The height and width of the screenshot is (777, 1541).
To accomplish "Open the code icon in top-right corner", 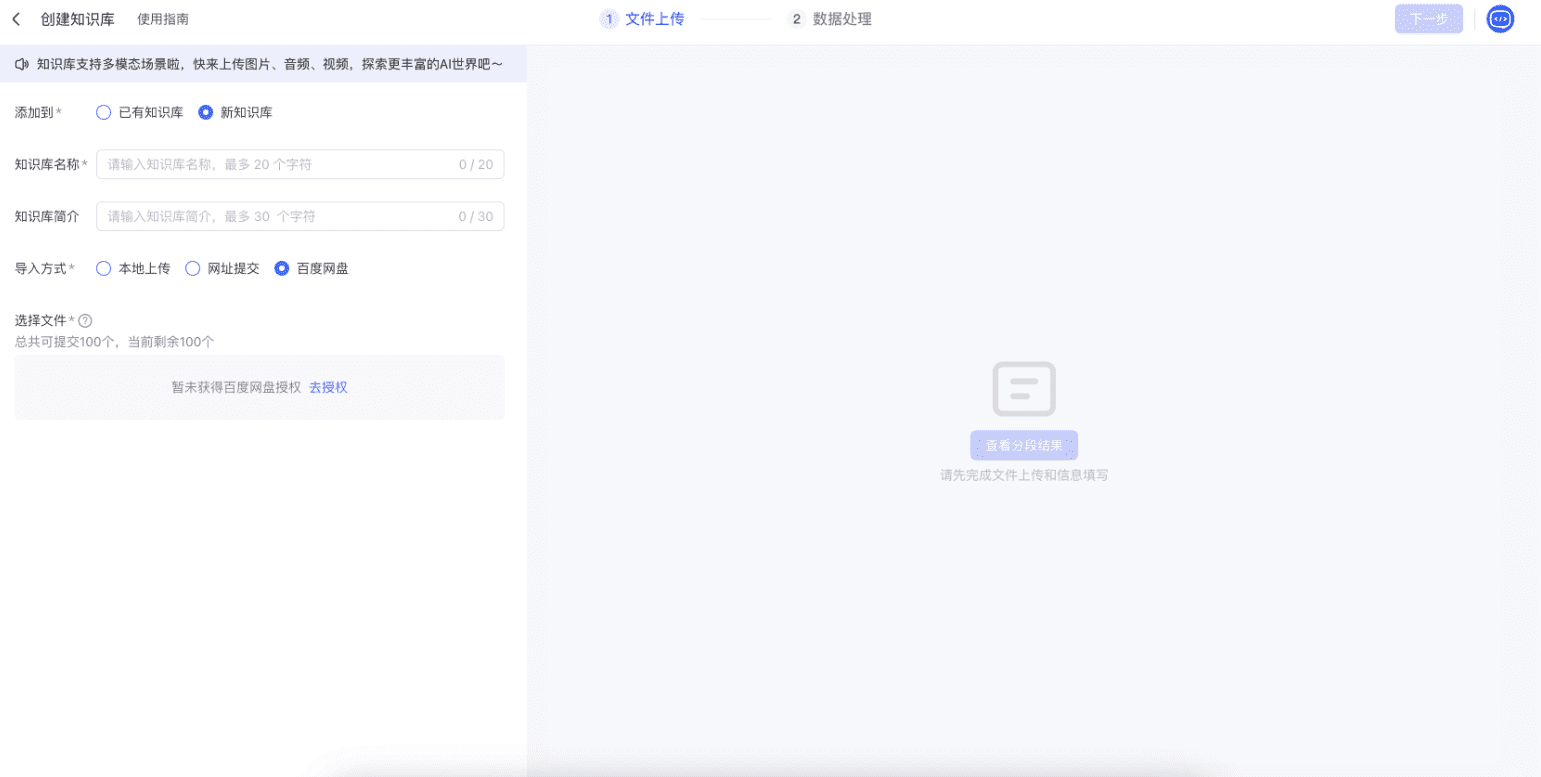I will (x=1500, y=19).
